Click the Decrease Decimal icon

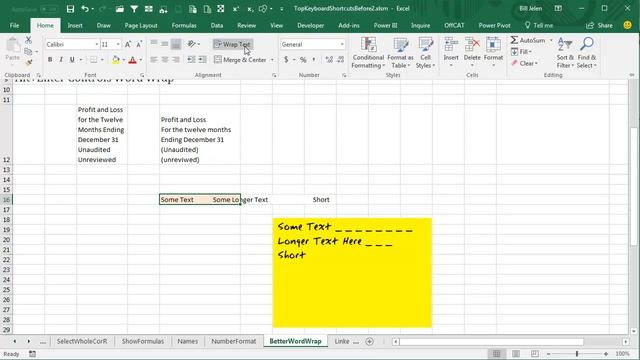tap(340, 60)
